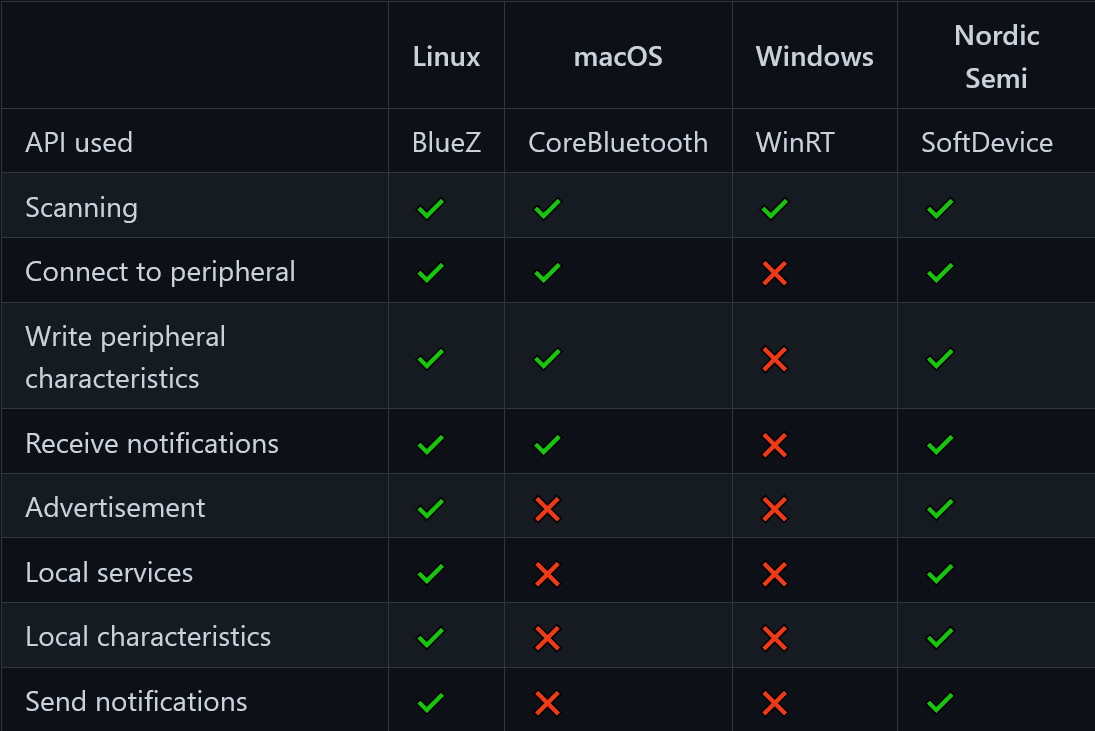
Task: Click the red X for Windows Connect to peripheral
Action: click(x=774, y=273)
